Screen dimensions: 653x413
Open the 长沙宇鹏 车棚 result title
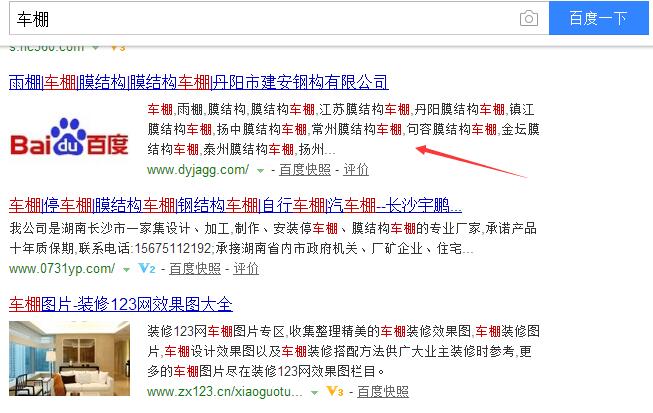235,206
